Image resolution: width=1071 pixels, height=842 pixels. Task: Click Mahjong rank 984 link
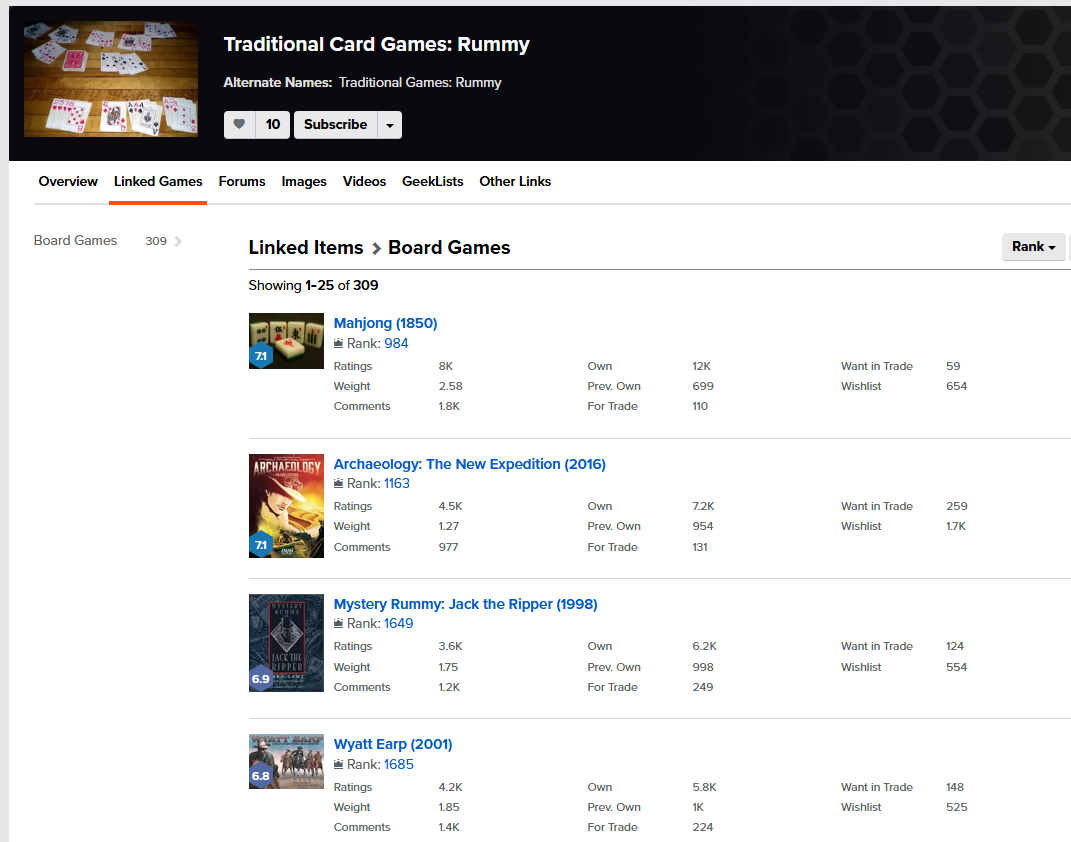click(396, 343)
